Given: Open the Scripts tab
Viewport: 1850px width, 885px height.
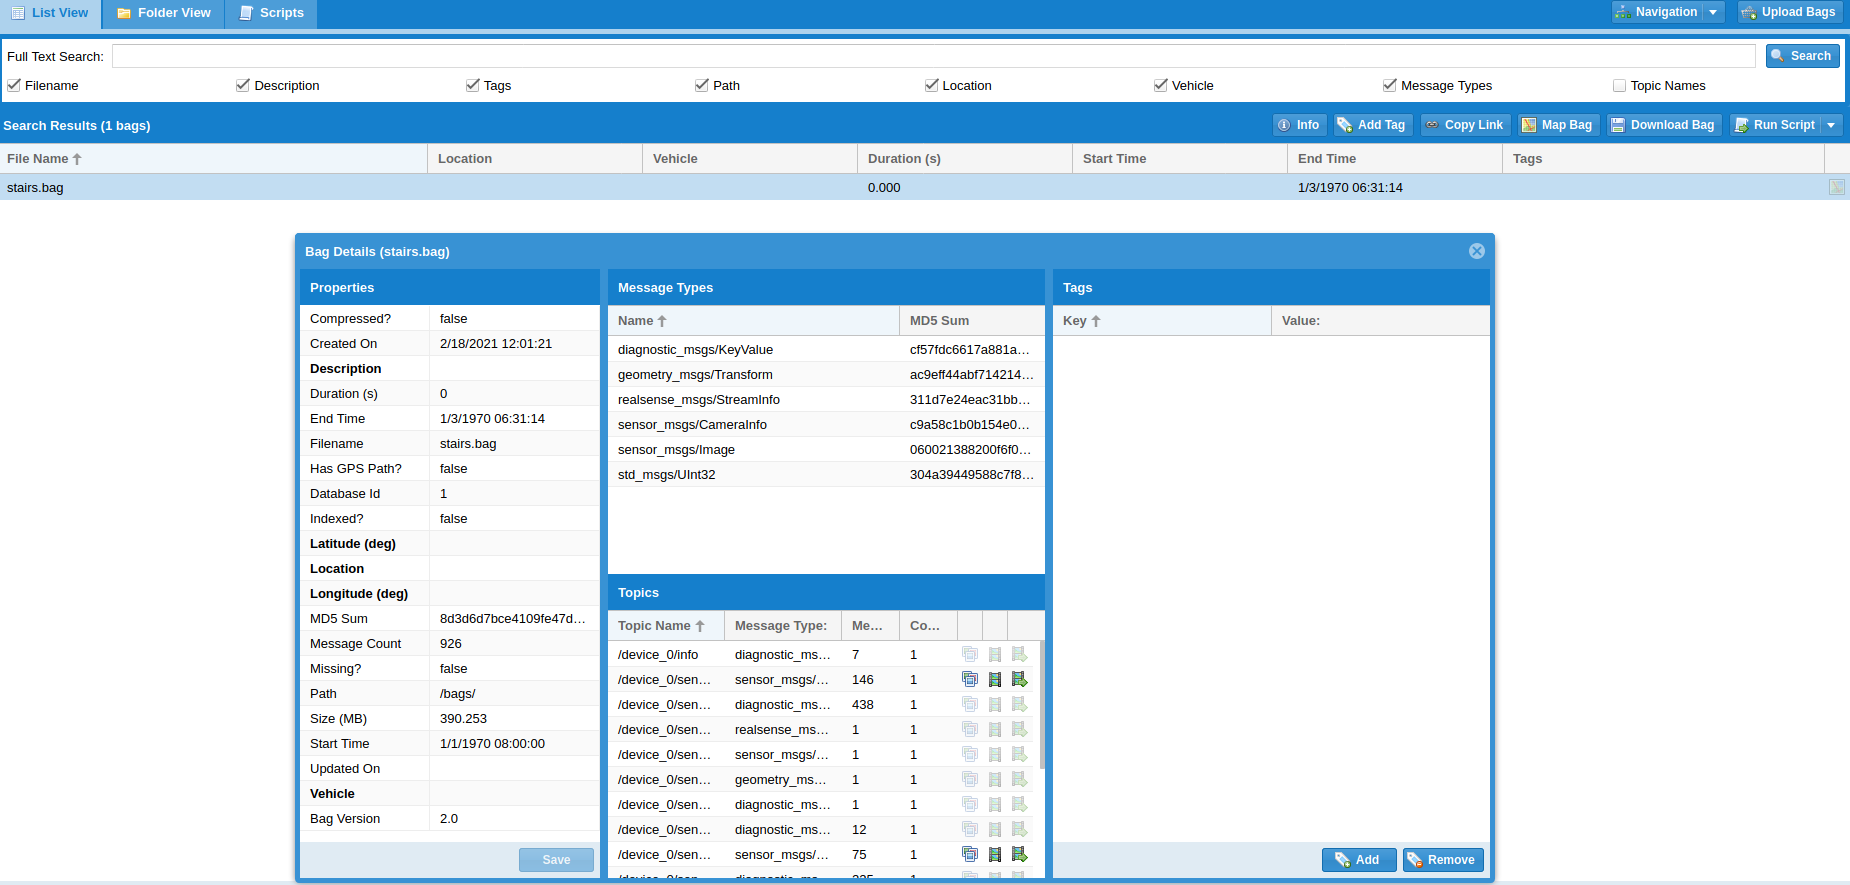Looking at the screenshot, I should click(271, 13).
